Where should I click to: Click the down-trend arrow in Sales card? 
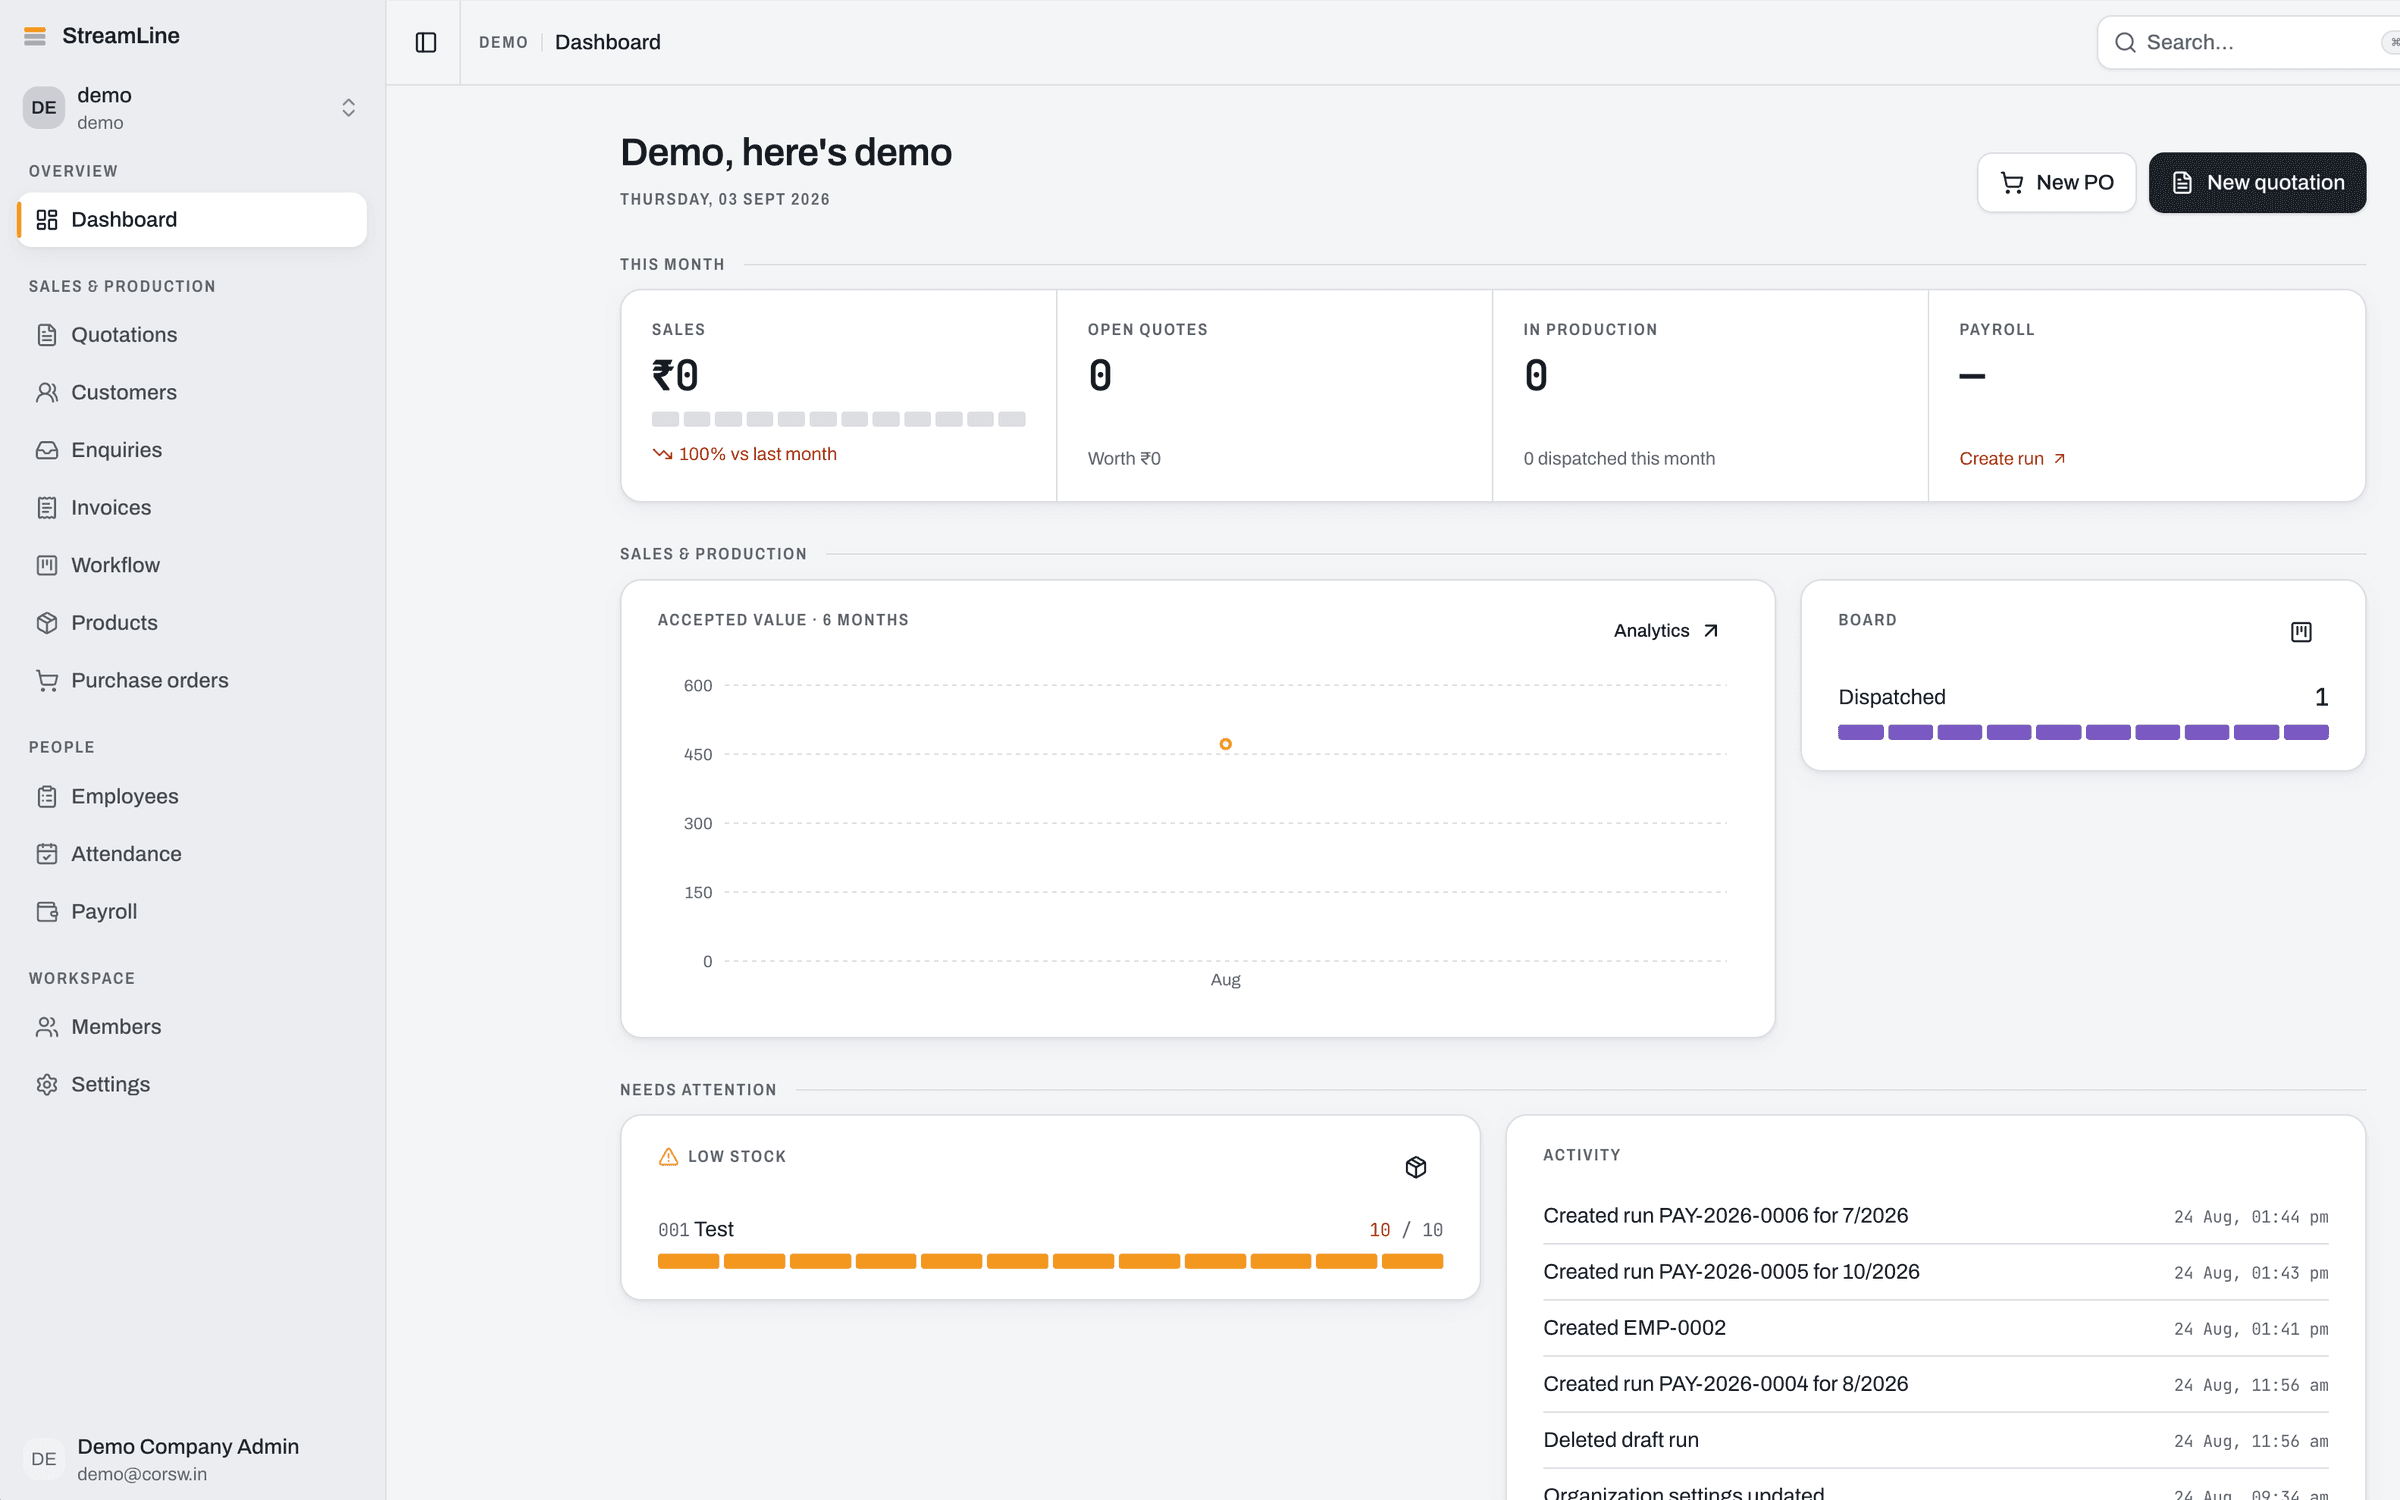click(662, 454)
